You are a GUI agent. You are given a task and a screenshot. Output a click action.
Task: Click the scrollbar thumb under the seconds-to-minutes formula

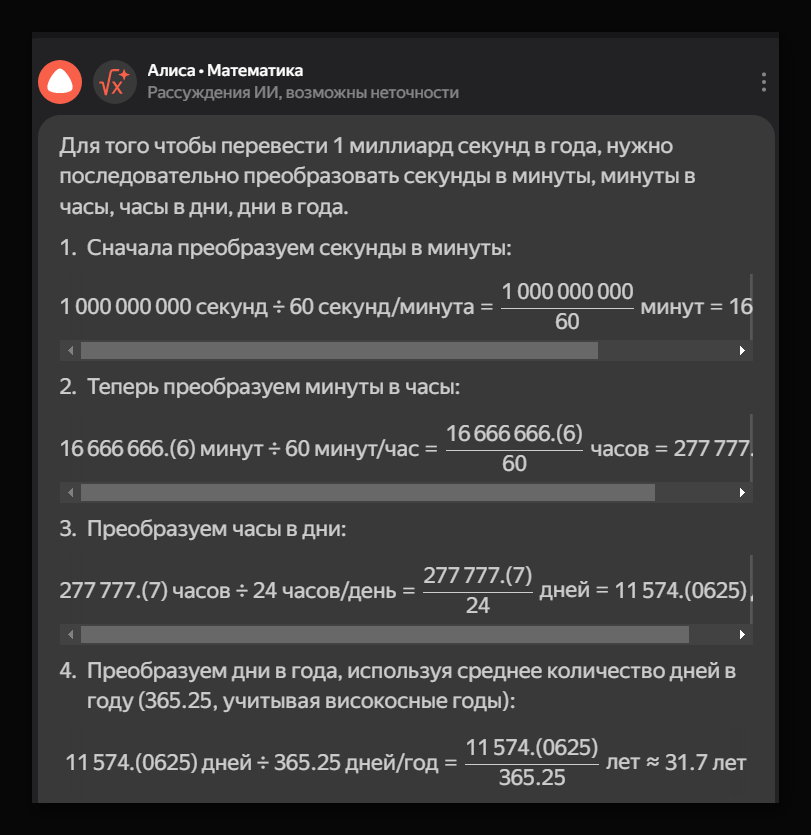339,351
